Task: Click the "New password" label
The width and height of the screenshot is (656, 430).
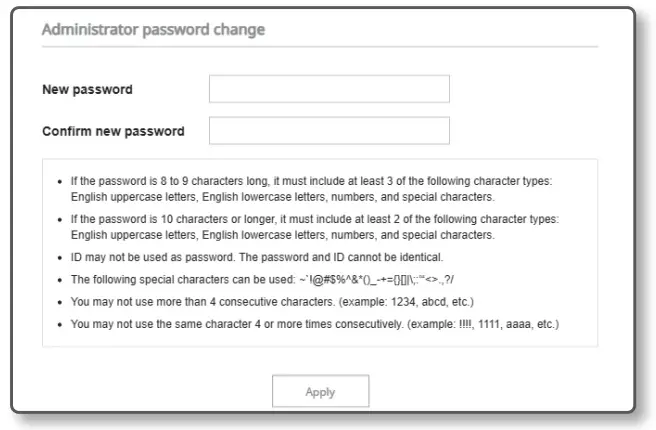Action: 87,90
